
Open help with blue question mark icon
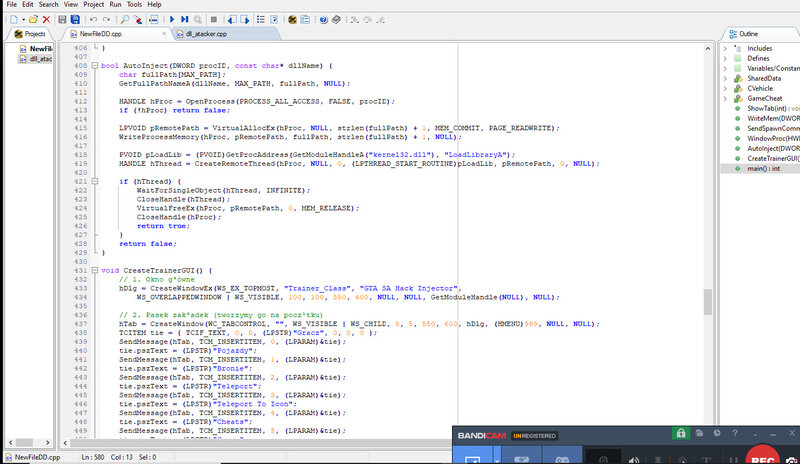(323, 19)
